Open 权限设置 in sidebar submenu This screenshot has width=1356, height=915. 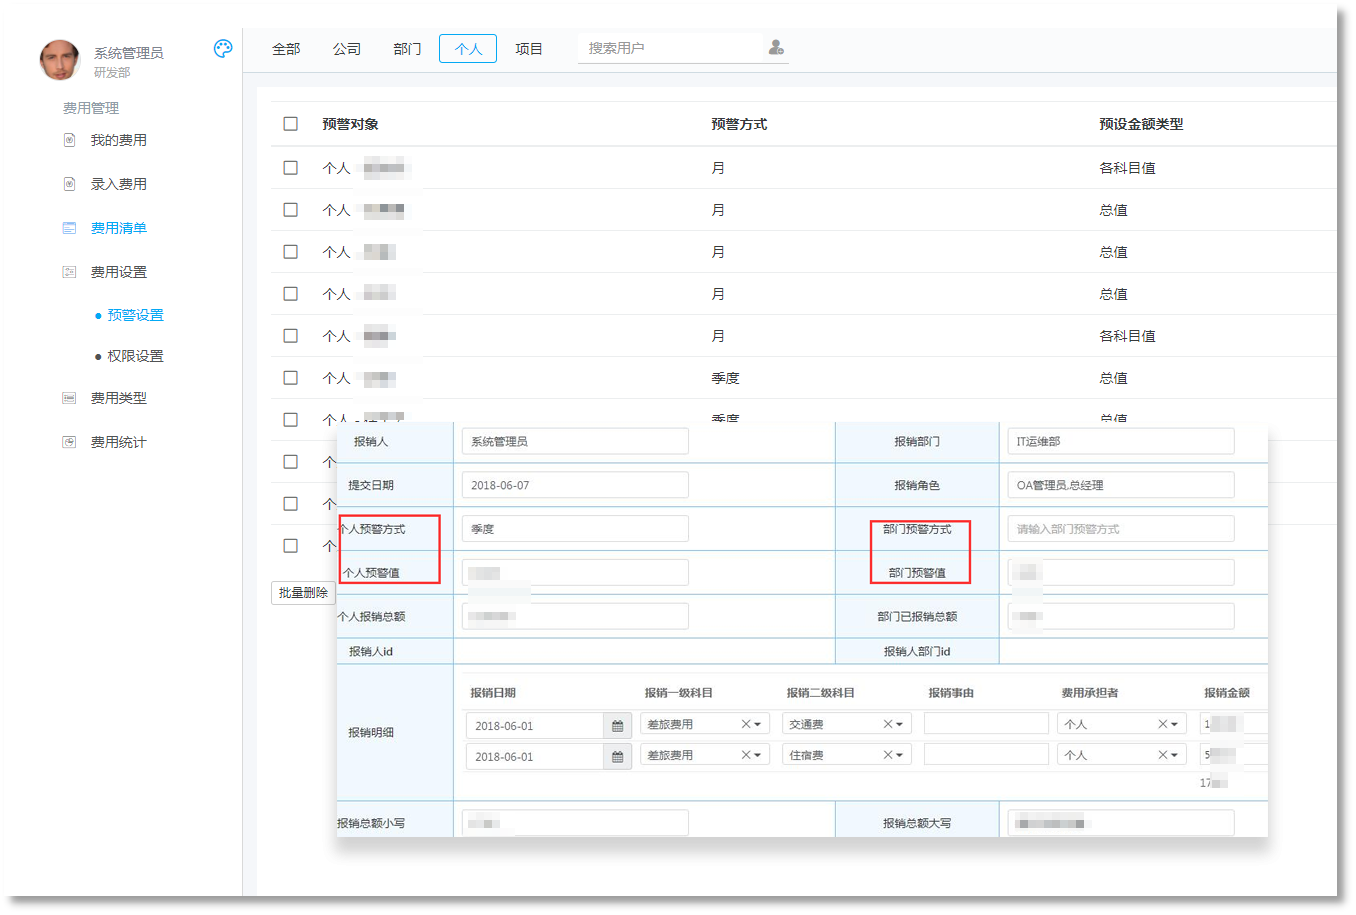click(135, 356)
